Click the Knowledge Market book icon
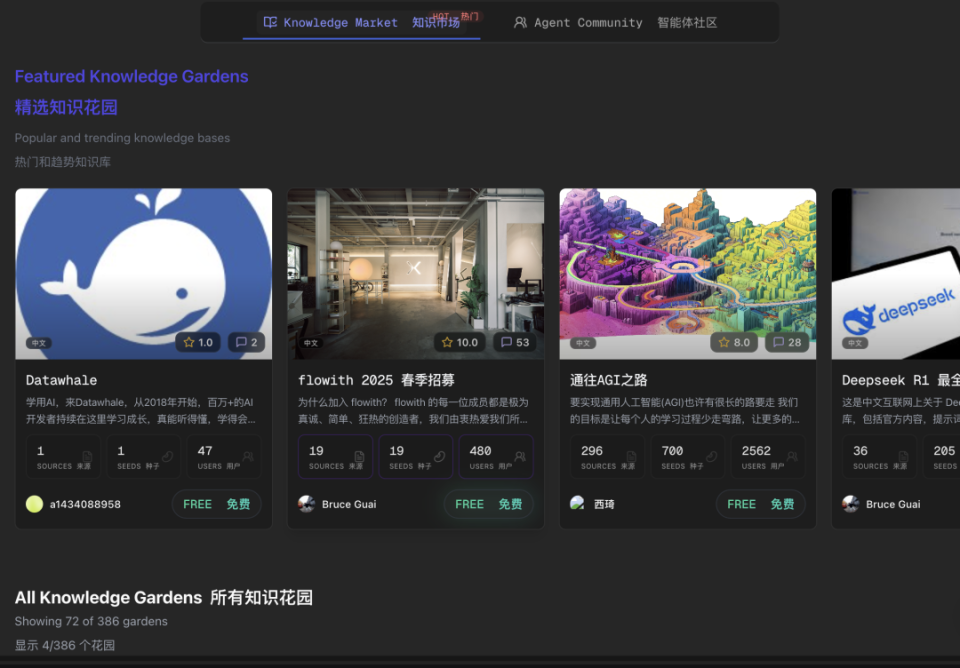Image resolution: width=960 pixels, height=668 pixels. pos(270,22)
